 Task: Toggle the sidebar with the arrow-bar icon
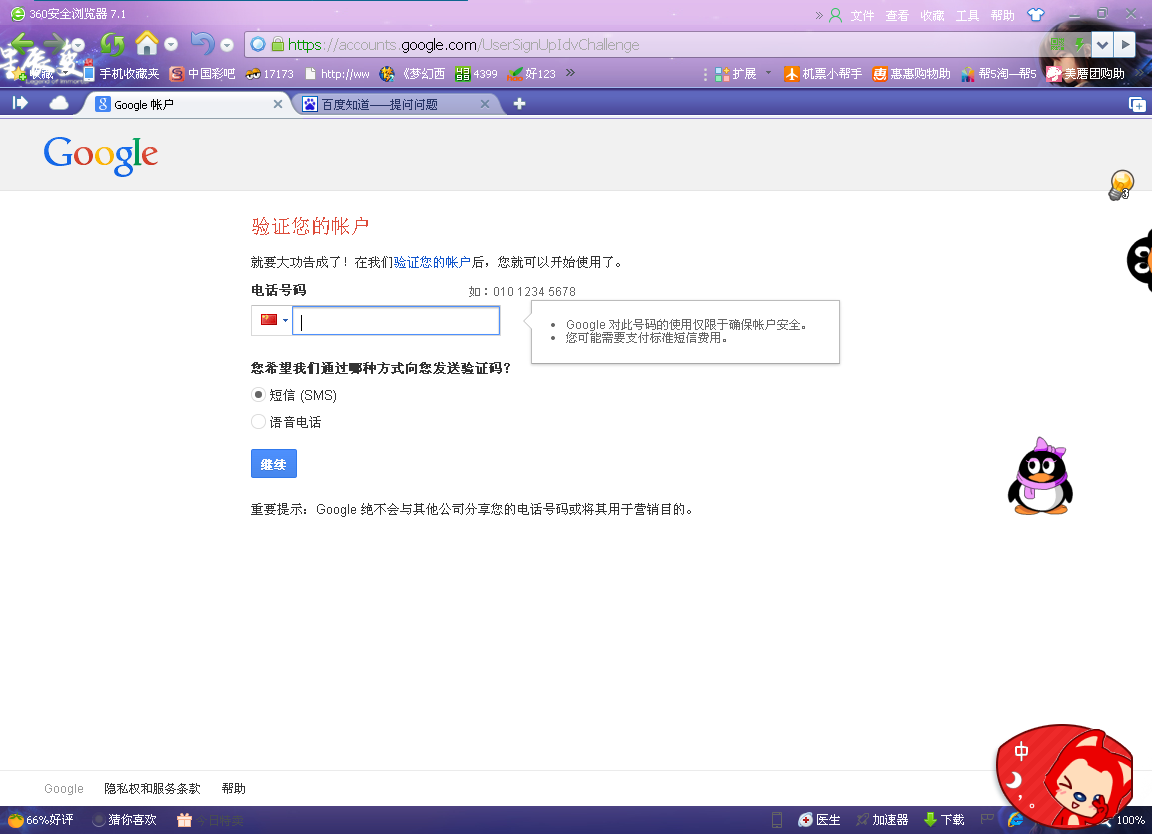tap(20, 103)
